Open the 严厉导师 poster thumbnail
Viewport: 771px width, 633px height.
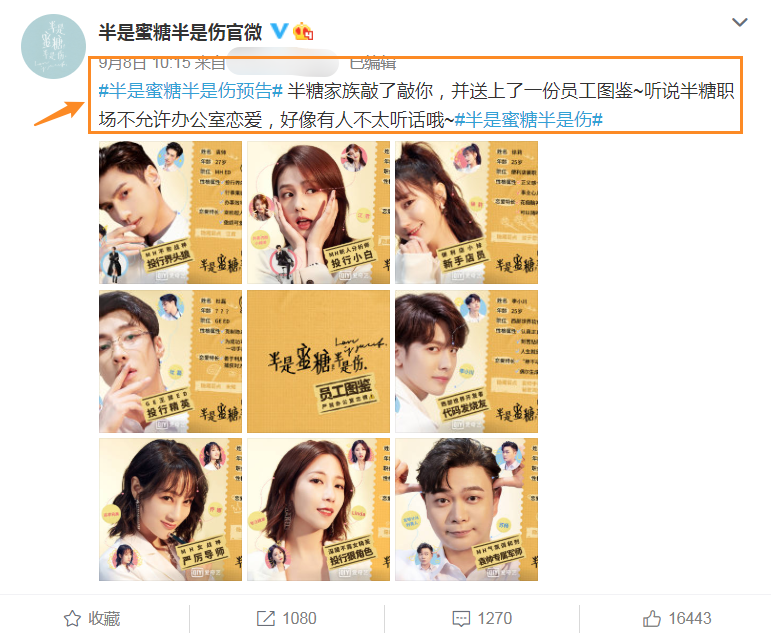tap(170, 510)
